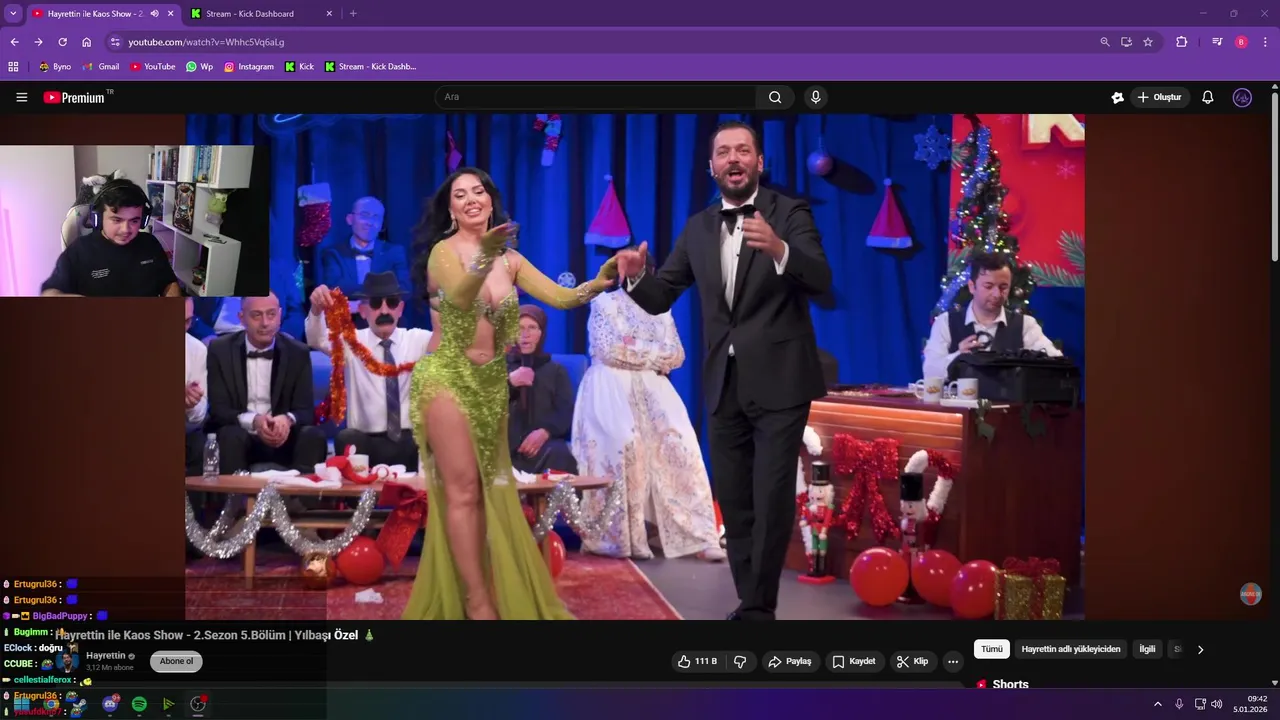Viewport: 1280px width, 720px height.
Task: Select the Tümü filter chip
Action: click(x=991, y=649)
